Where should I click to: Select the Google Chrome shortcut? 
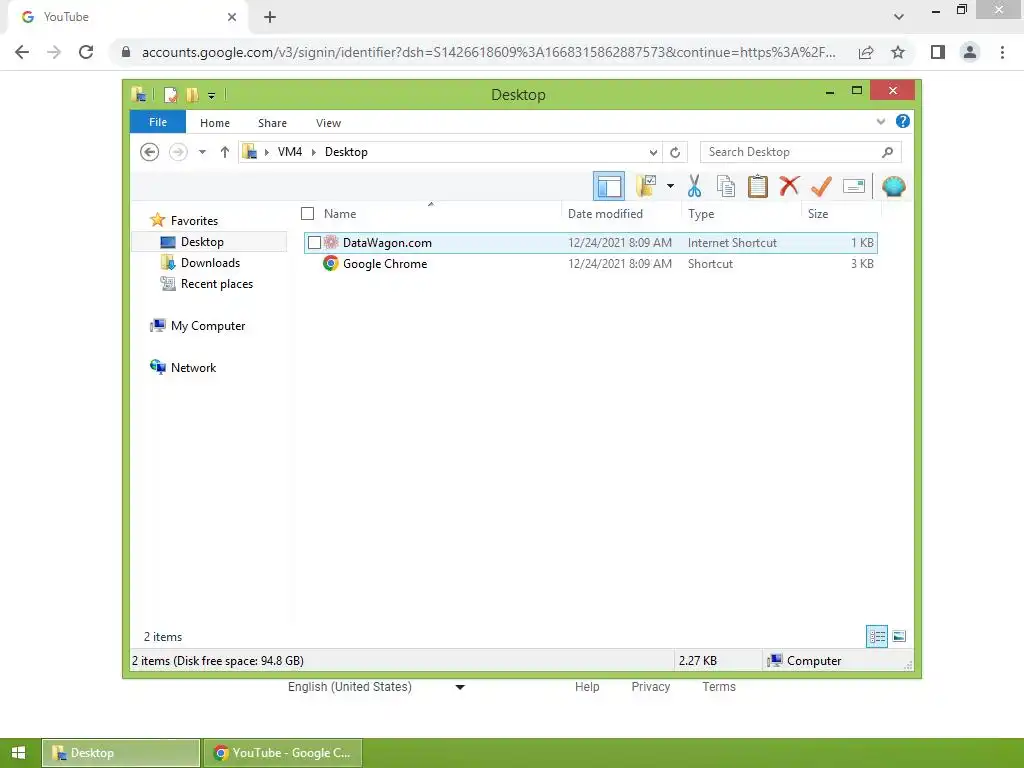(591, 264)
